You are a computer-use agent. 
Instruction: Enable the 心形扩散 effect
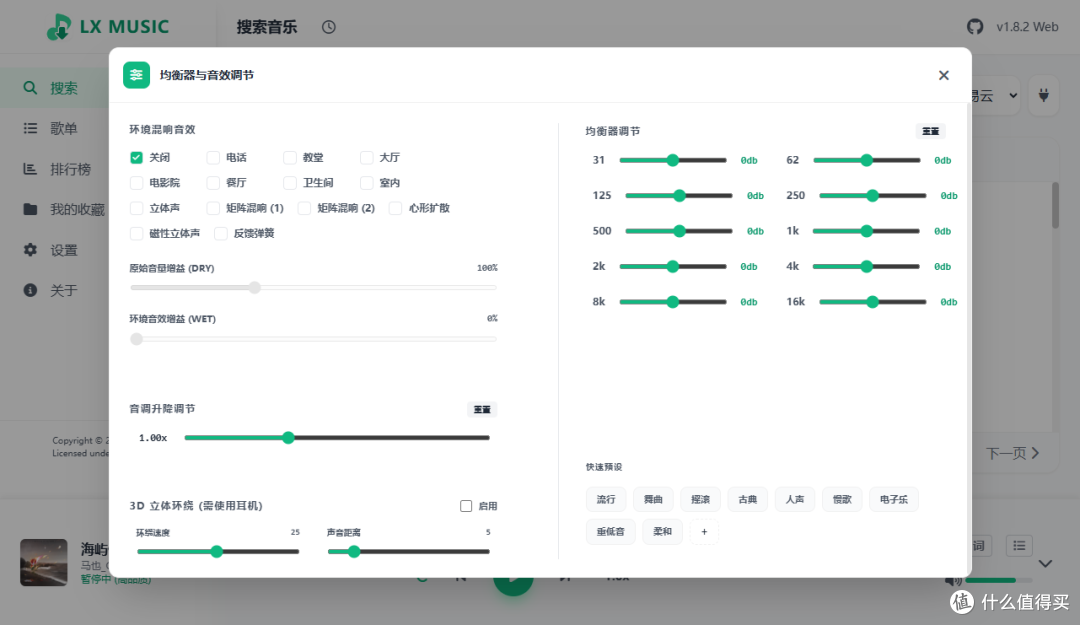tap(395, 208)
